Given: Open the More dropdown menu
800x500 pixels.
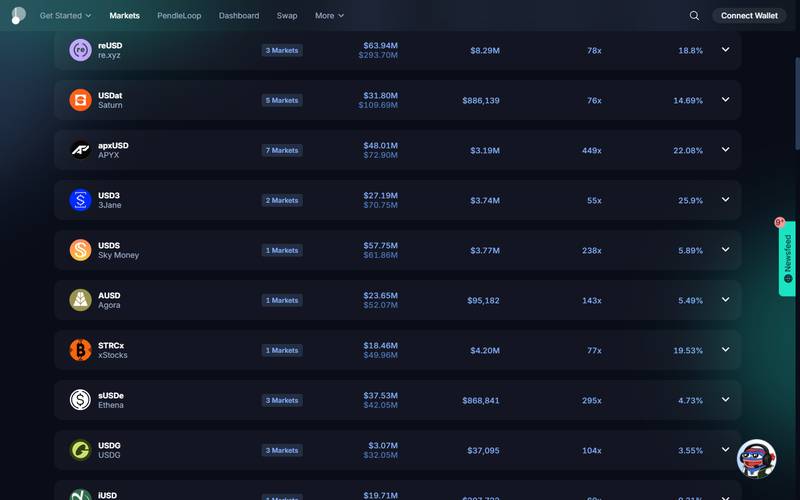Looking at the screenshot, I should click(329, 16).
